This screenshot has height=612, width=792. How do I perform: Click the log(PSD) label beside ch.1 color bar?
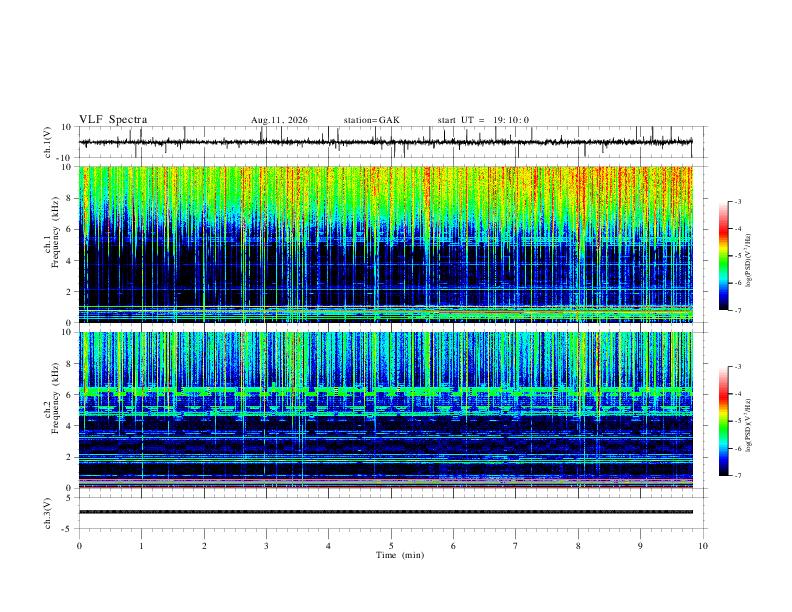749,260
